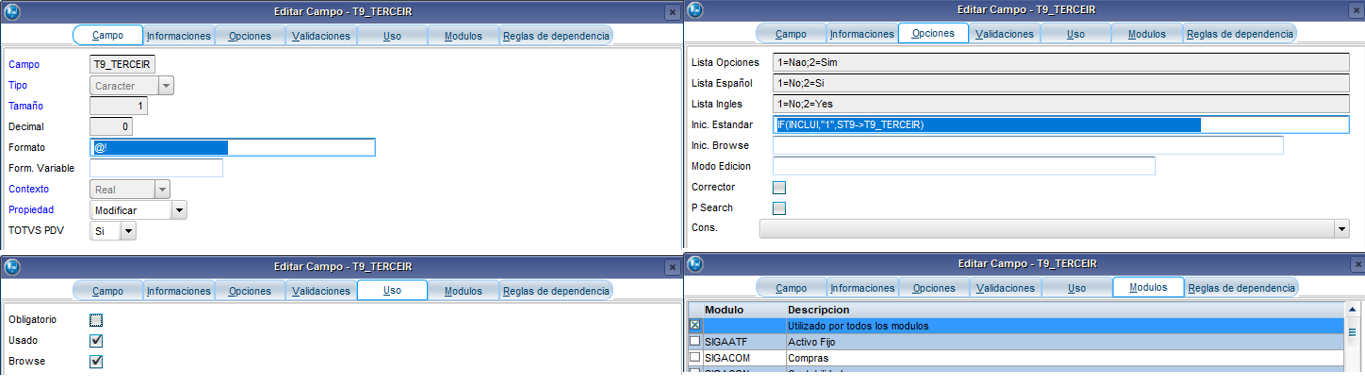
Task: Open Validaciones tab in the window showing Lista Opciones
Action: pos(1005,33)
